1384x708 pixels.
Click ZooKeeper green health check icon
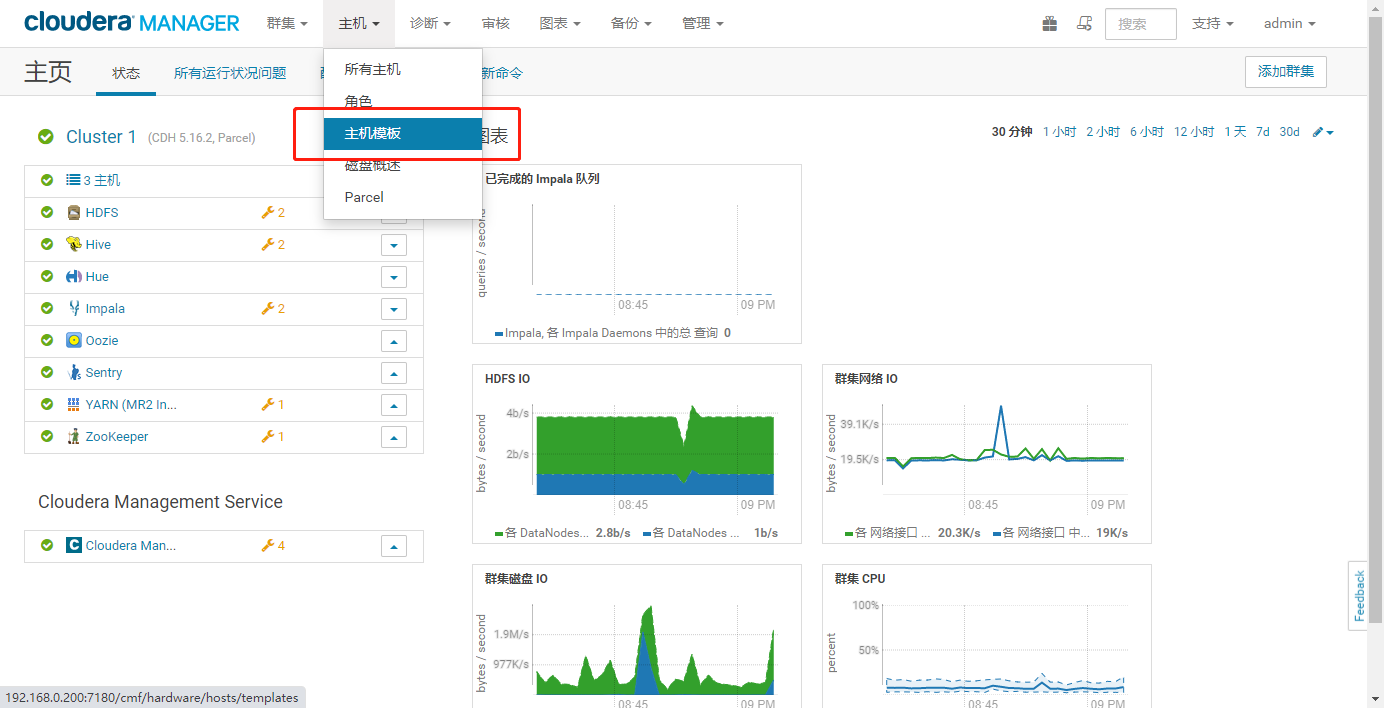[47, 436]
